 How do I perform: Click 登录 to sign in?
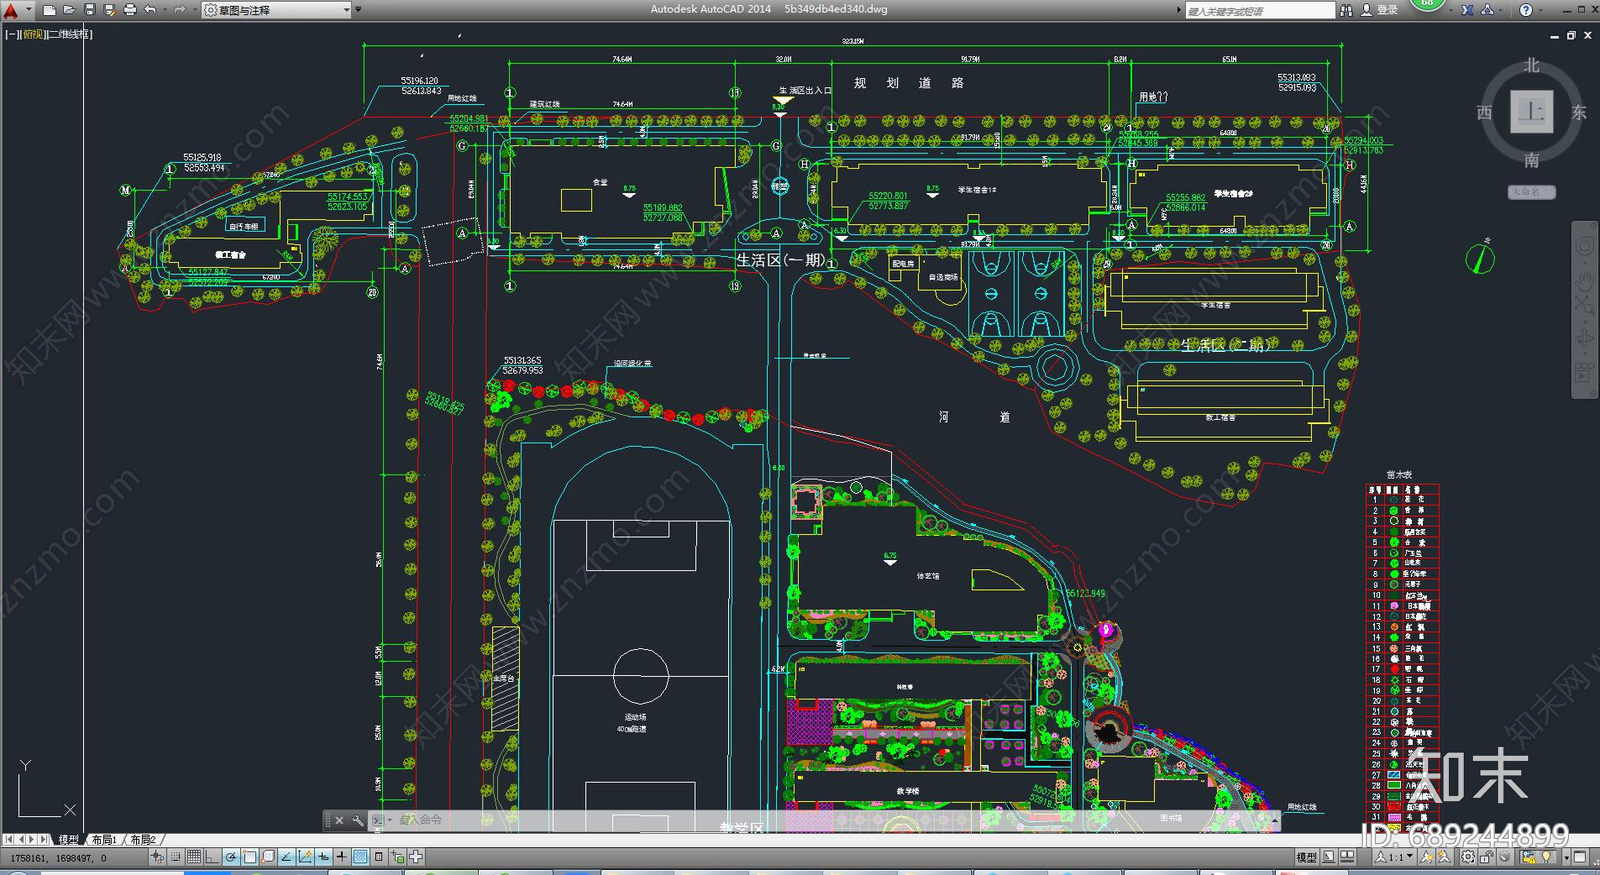pyautogui.click(x=1387, y=10)
